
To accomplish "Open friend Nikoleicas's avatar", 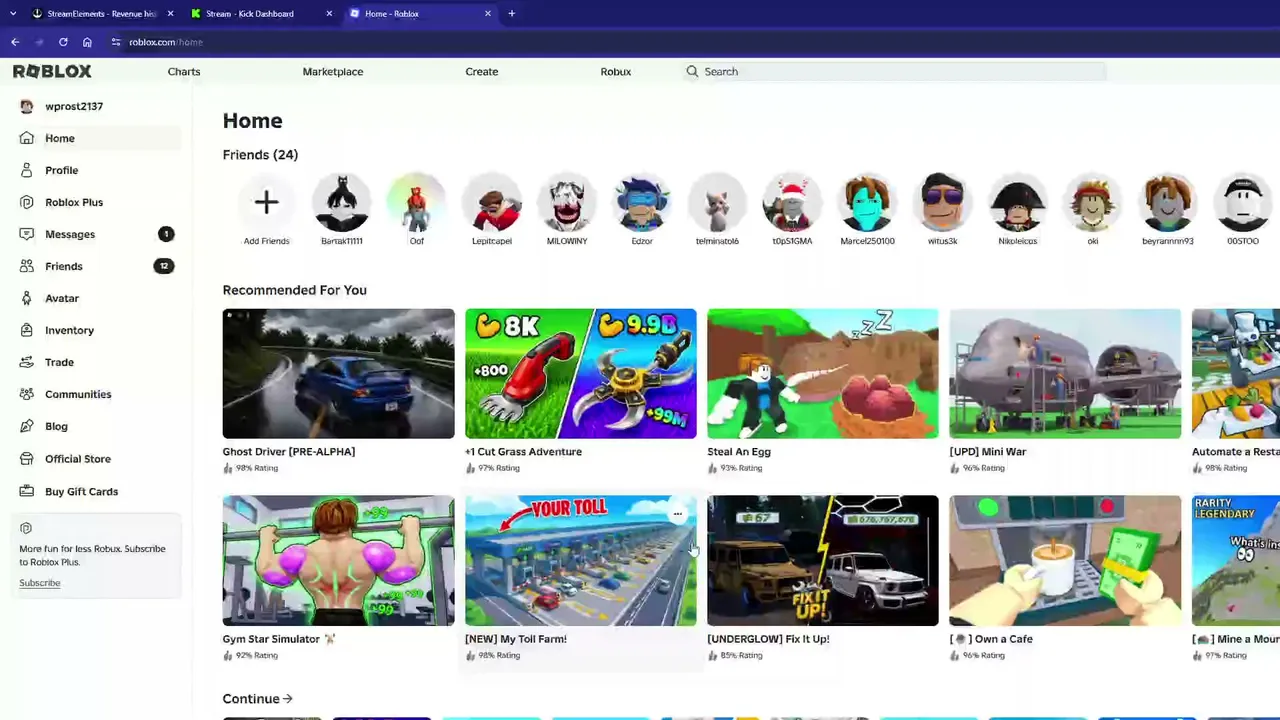I will 1017,203.
